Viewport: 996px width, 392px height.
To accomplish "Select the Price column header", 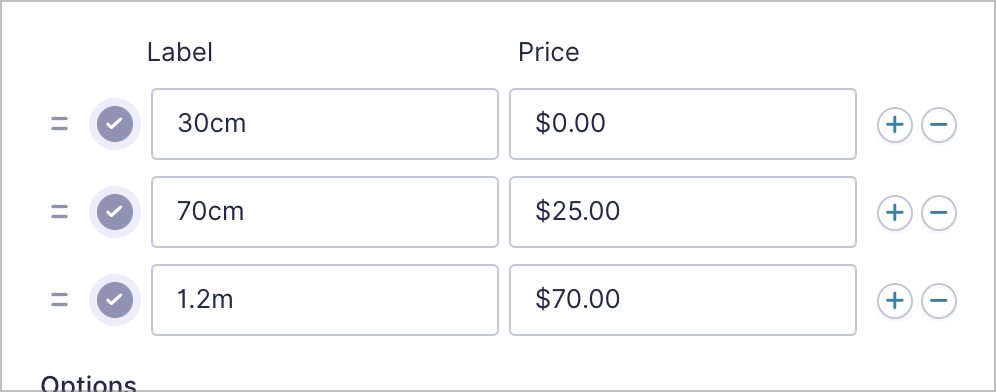I will (x=548, y=52).
